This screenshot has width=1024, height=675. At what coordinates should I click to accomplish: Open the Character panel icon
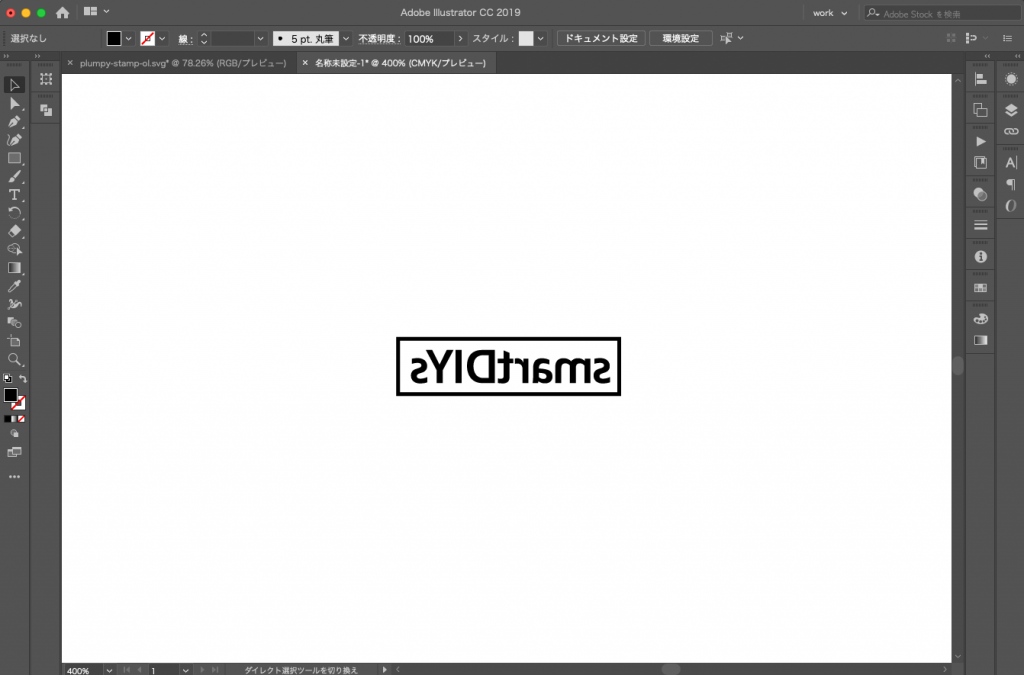coord(1011,163)
